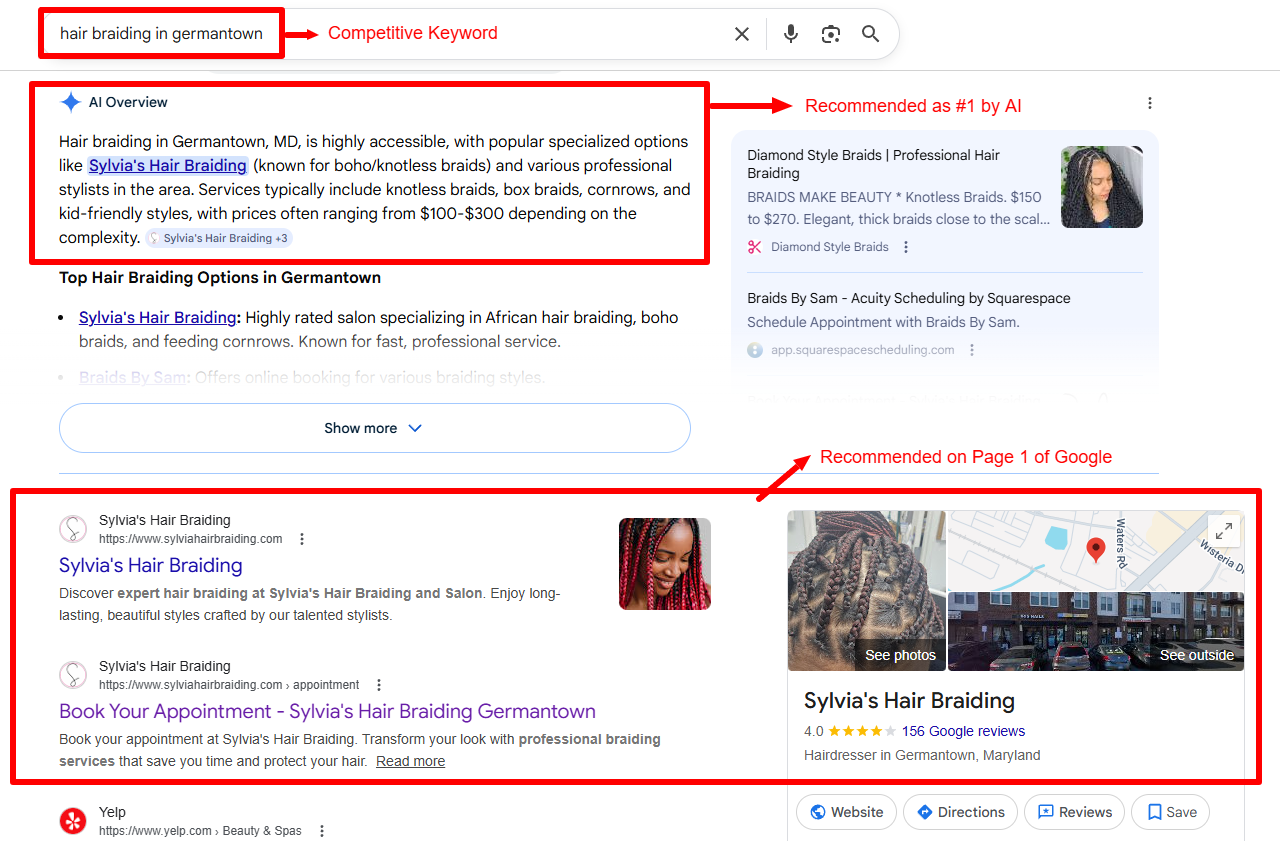The width and height of the screenshot is (1280, 841).
Task: Start voice search with the microphone icon
Action: point(791,34)
